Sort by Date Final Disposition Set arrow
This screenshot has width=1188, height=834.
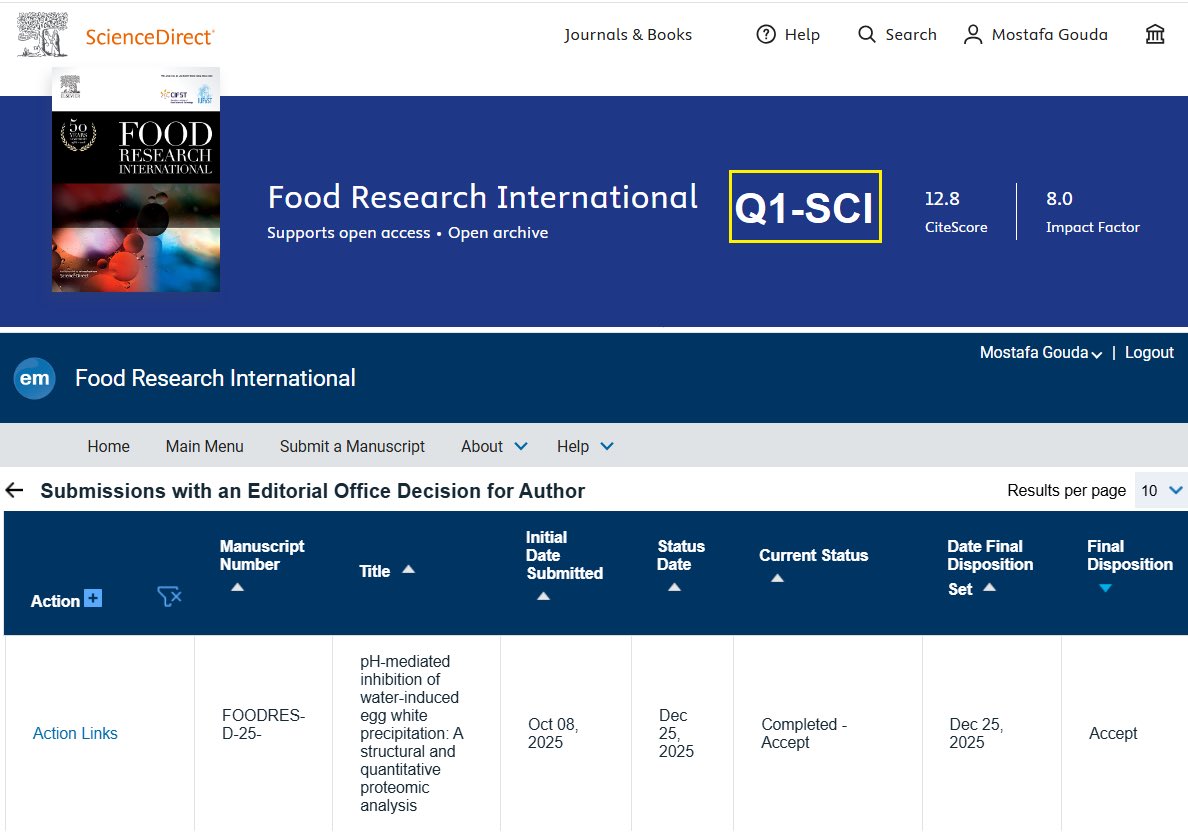click(989, 587)
